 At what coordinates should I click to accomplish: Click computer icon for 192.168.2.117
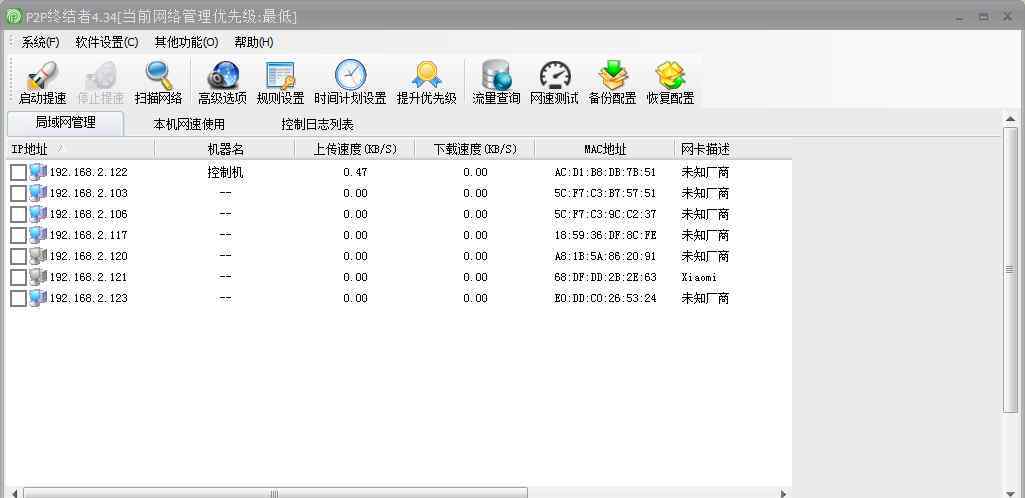38,235
